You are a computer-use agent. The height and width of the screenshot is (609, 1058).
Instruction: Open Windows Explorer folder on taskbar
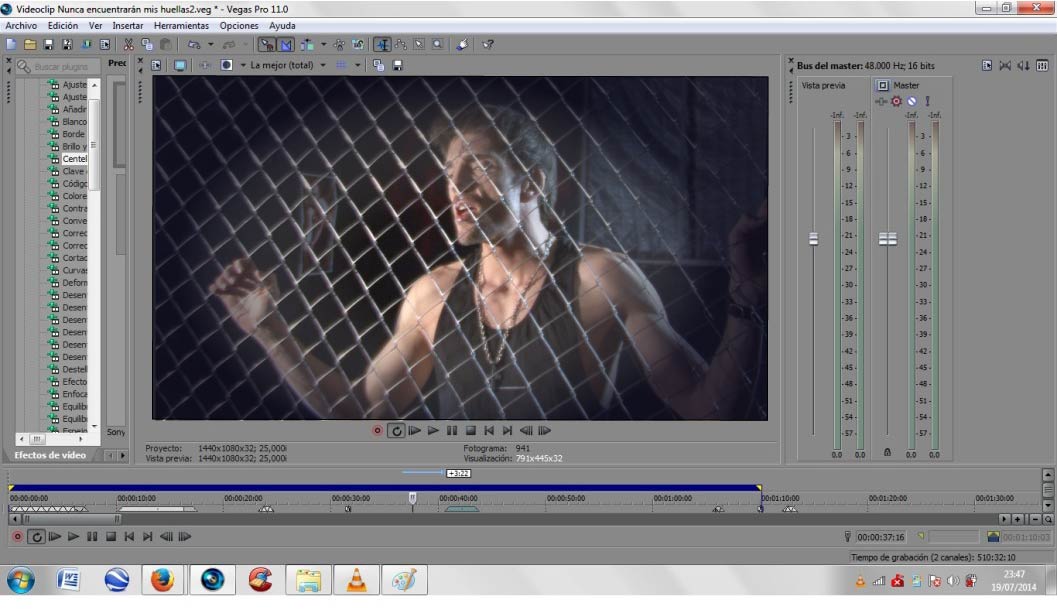pyautogui.click(x=308, y=580)
